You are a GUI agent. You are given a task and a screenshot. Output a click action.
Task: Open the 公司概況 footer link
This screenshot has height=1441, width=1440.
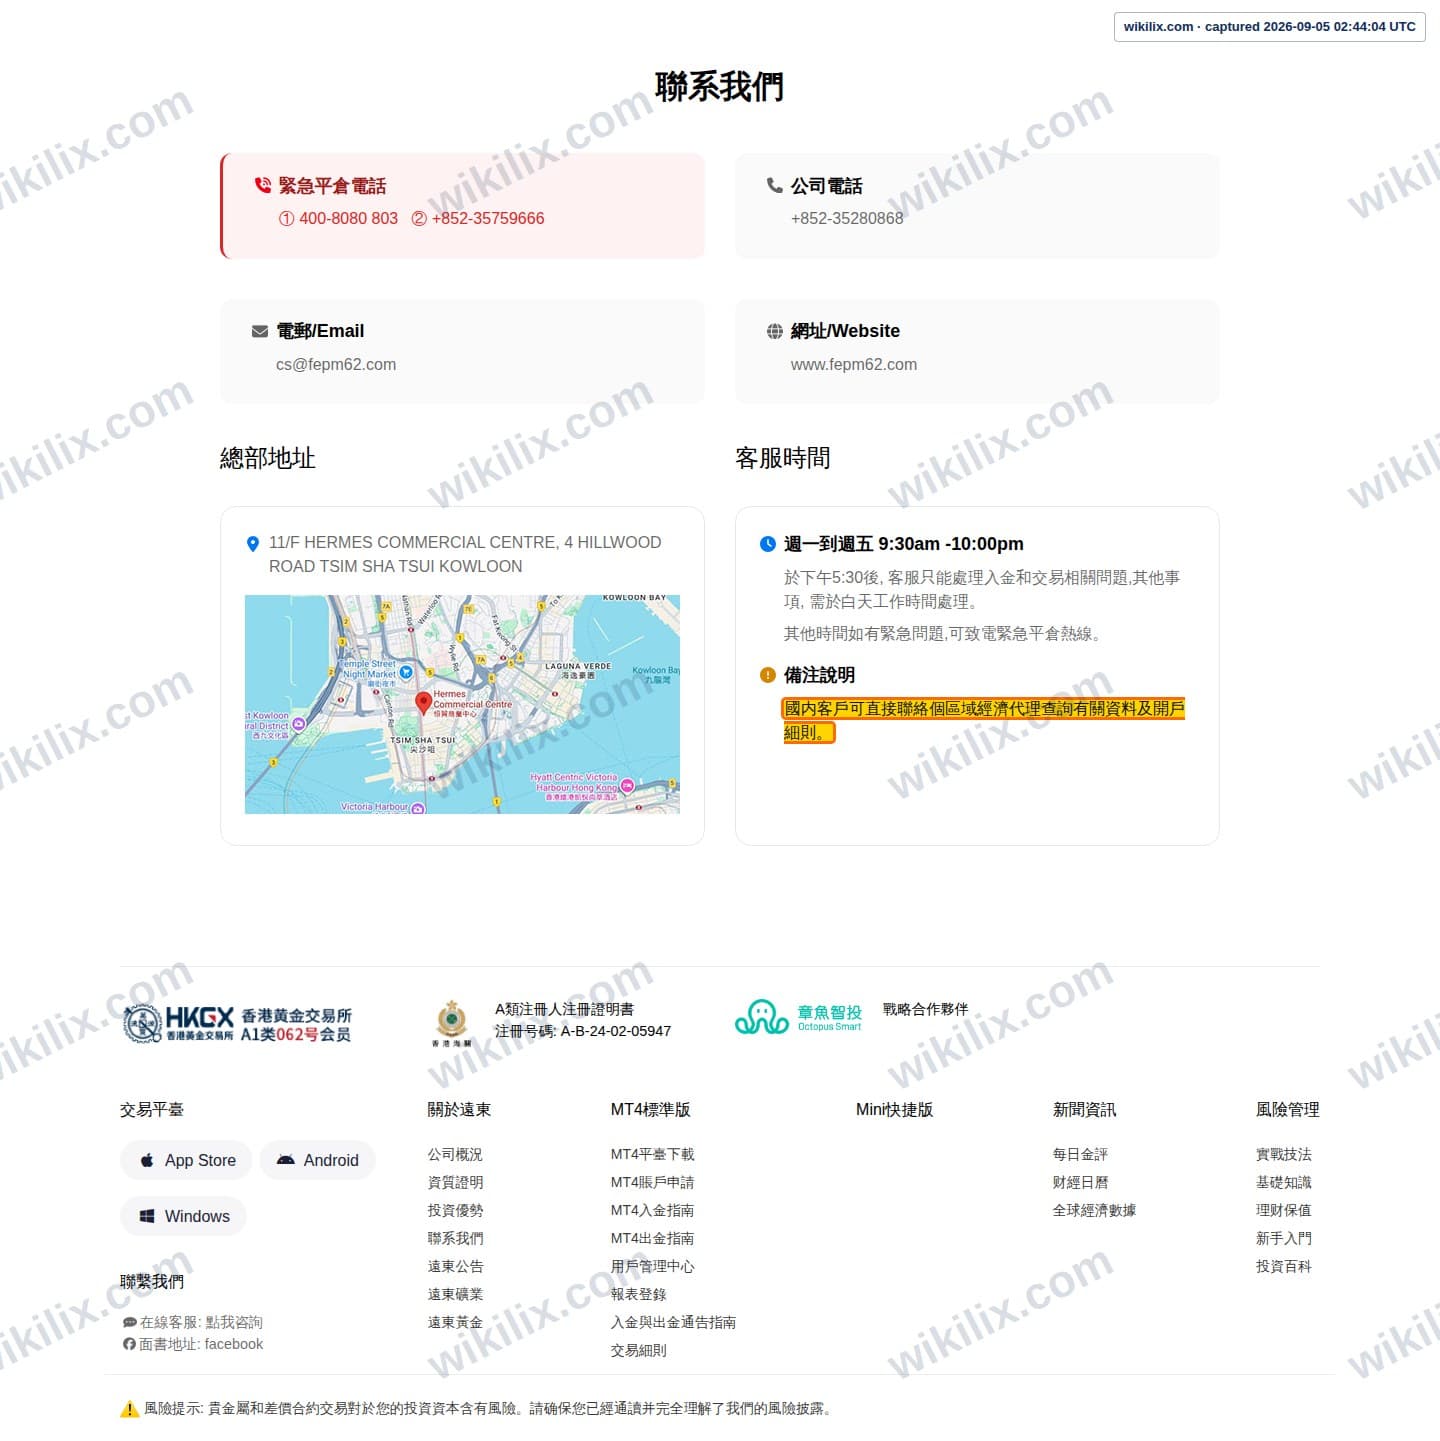click(x=455, y=1154)
